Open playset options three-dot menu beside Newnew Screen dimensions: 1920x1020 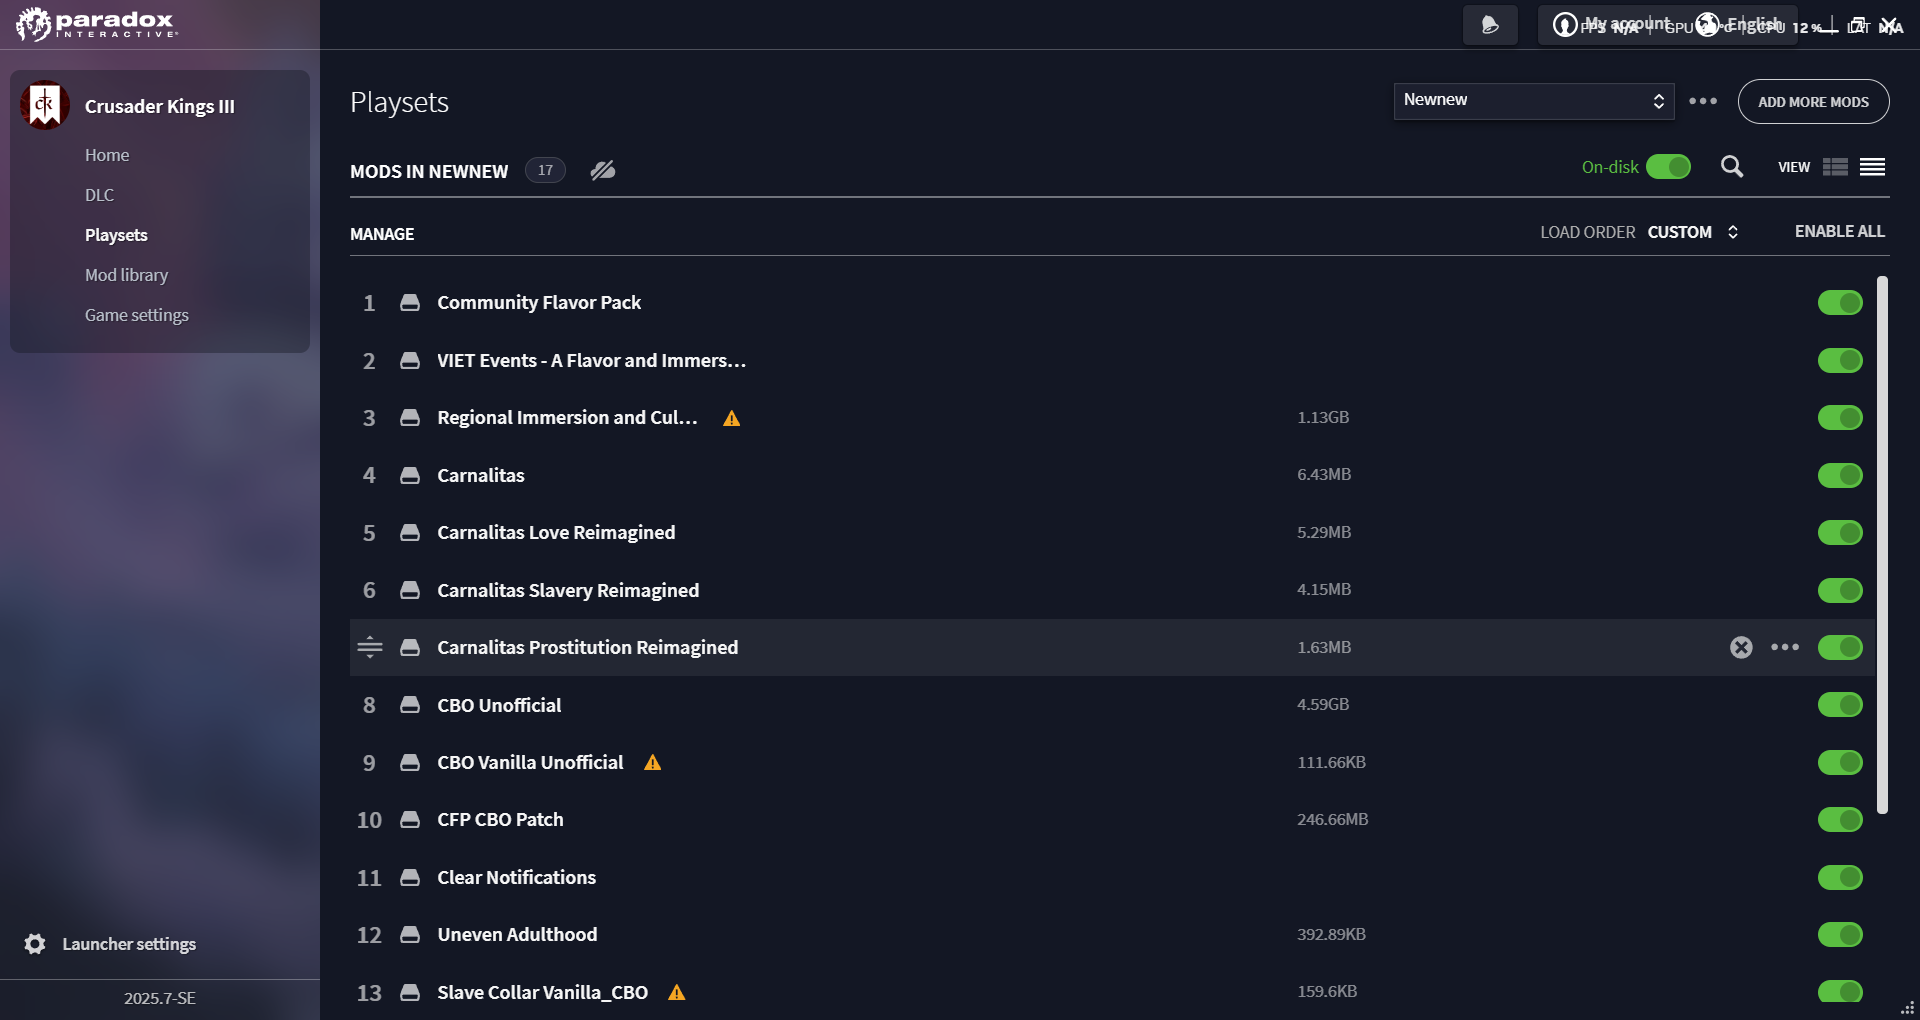(1703, 101)
